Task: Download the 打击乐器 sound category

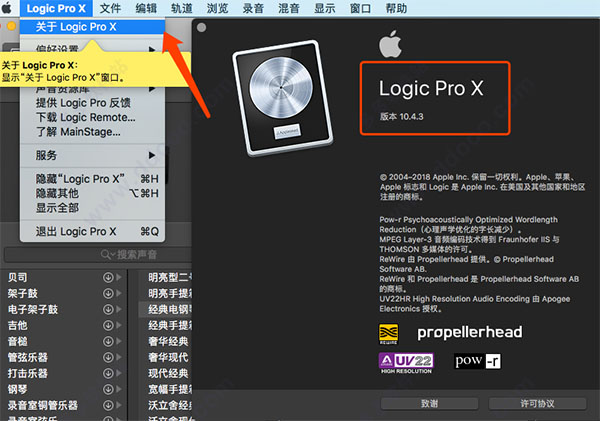Action: click(108, 373)
